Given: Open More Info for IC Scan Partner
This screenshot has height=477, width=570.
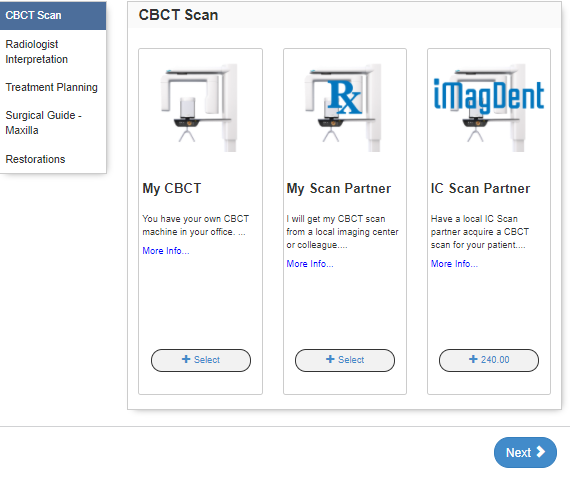Looking at the screenshot, I should pyautogui.click(x=454, y=264).
